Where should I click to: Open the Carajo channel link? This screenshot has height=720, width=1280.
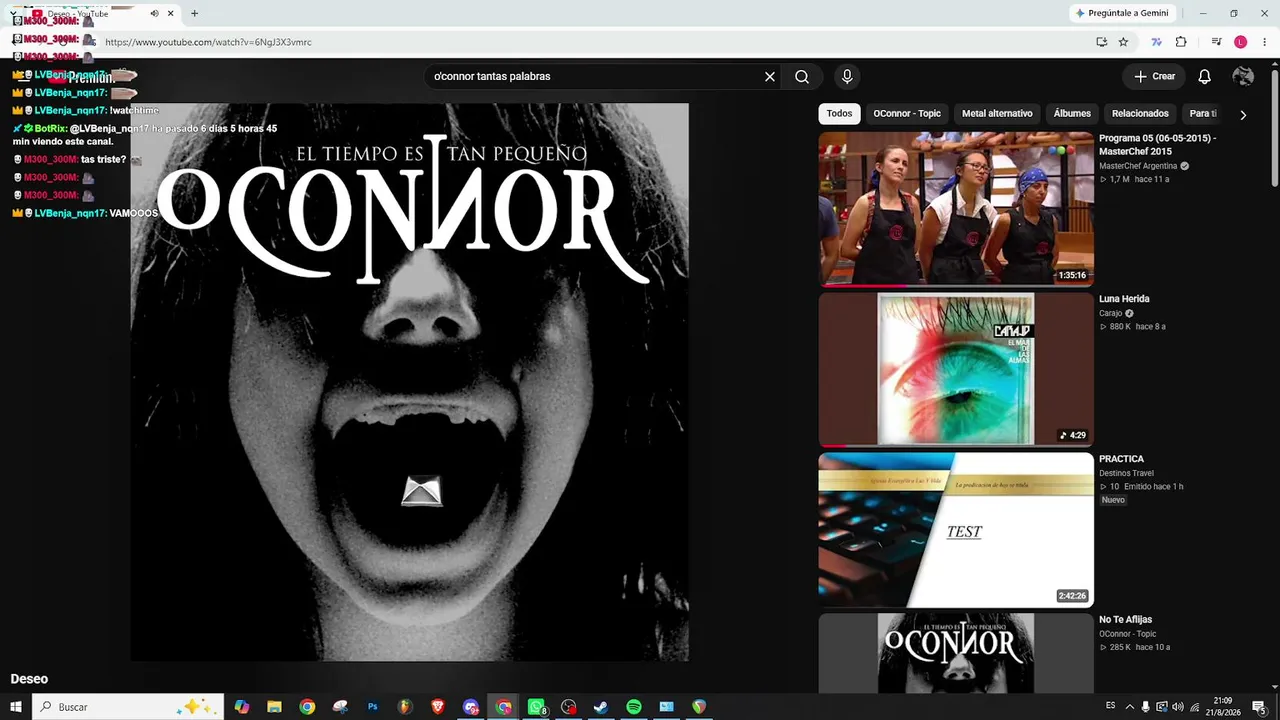pos(1111,313)
